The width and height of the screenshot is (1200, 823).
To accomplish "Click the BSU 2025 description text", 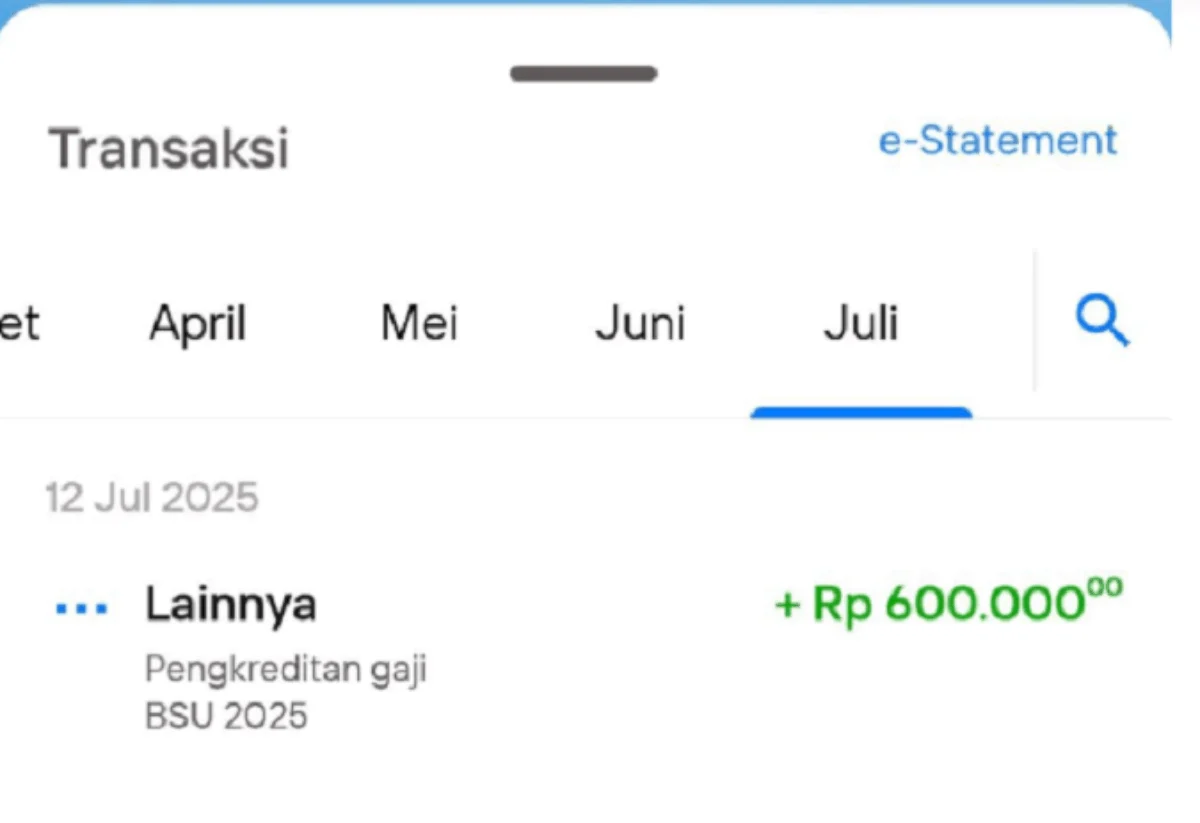I will coord(224,714).
